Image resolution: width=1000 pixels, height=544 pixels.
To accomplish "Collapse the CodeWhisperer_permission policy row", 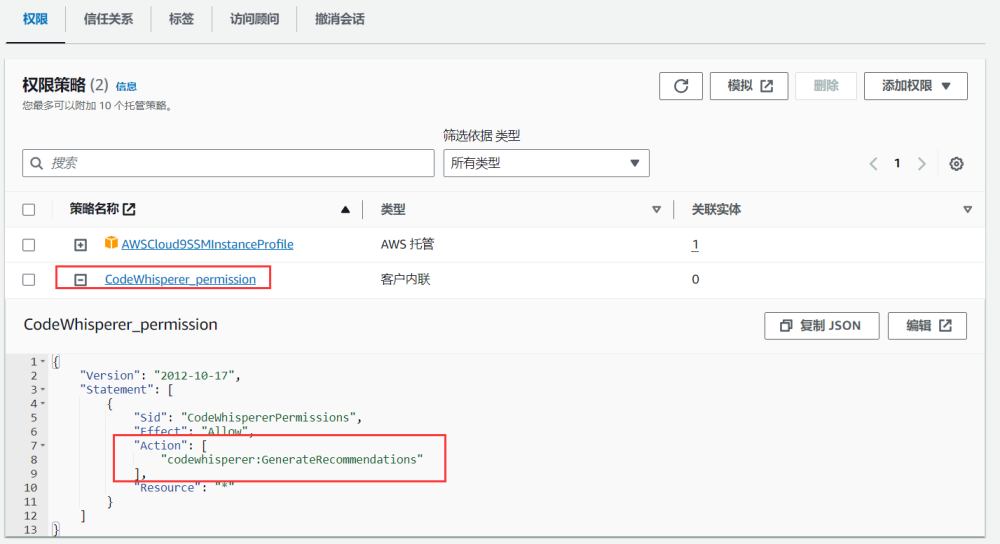I will coord(80,279).
